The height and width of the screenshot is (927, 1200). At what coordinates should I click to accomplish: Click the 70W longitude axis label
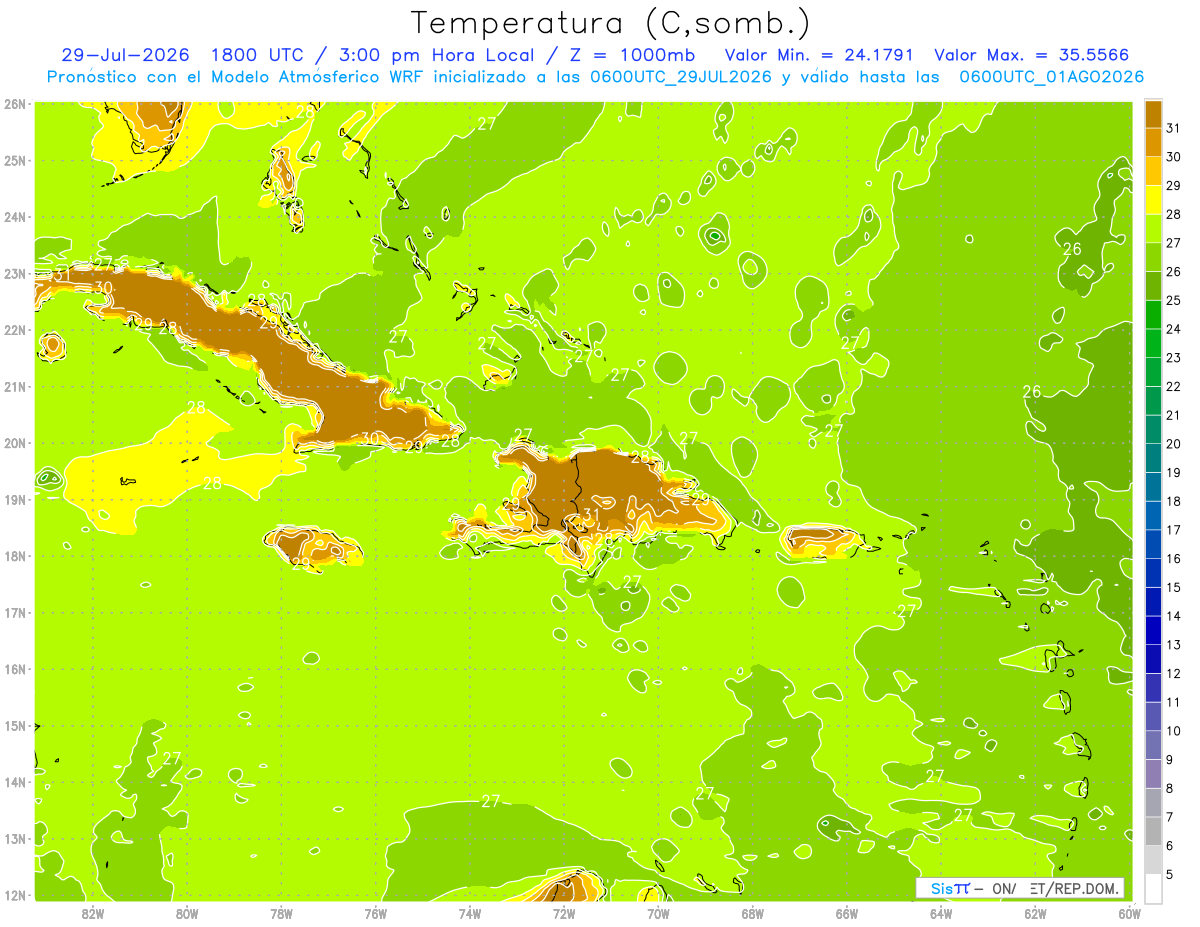658,913
